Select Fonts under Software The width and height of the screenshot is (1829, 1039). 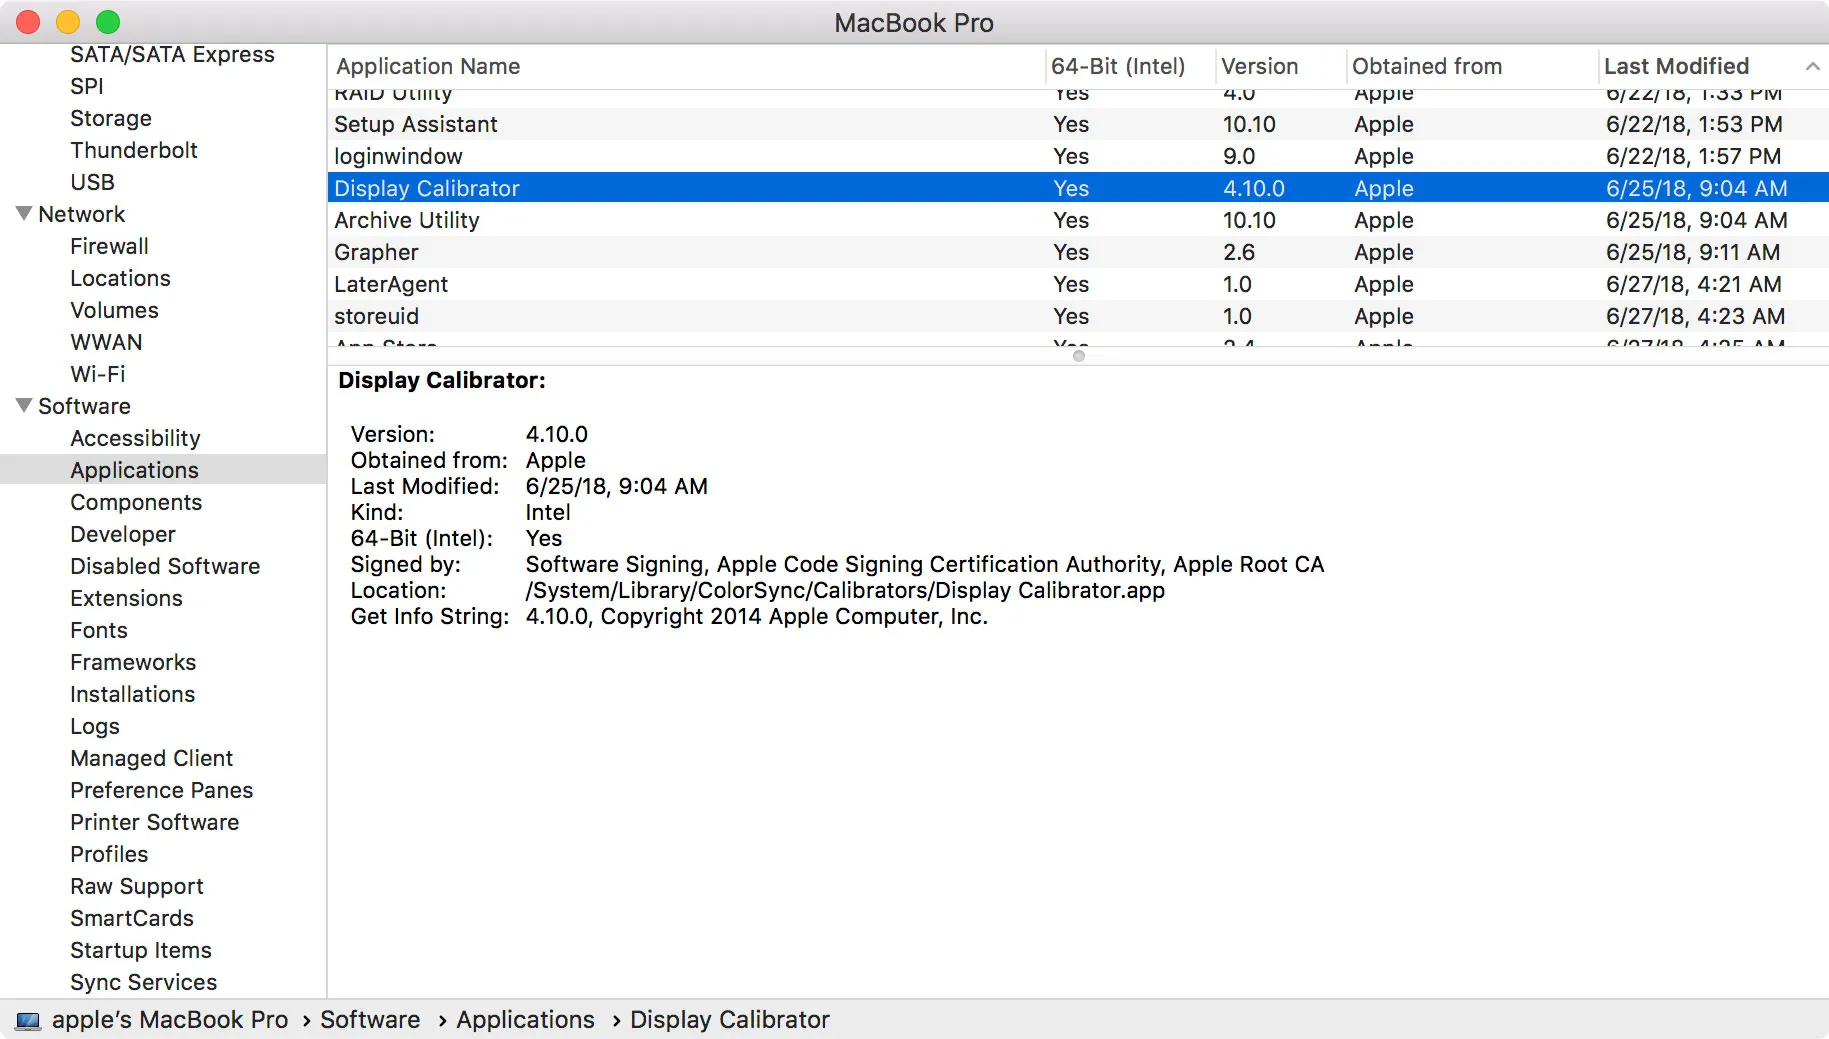99,630
